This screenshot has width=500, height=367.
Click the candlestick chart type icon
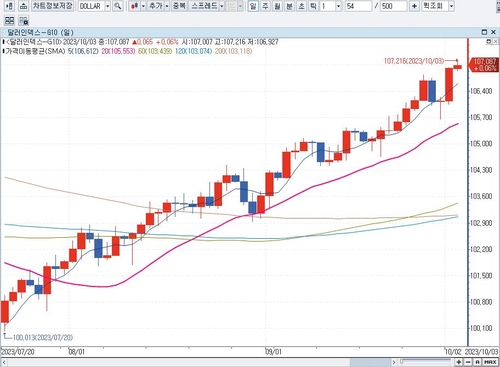134,6
